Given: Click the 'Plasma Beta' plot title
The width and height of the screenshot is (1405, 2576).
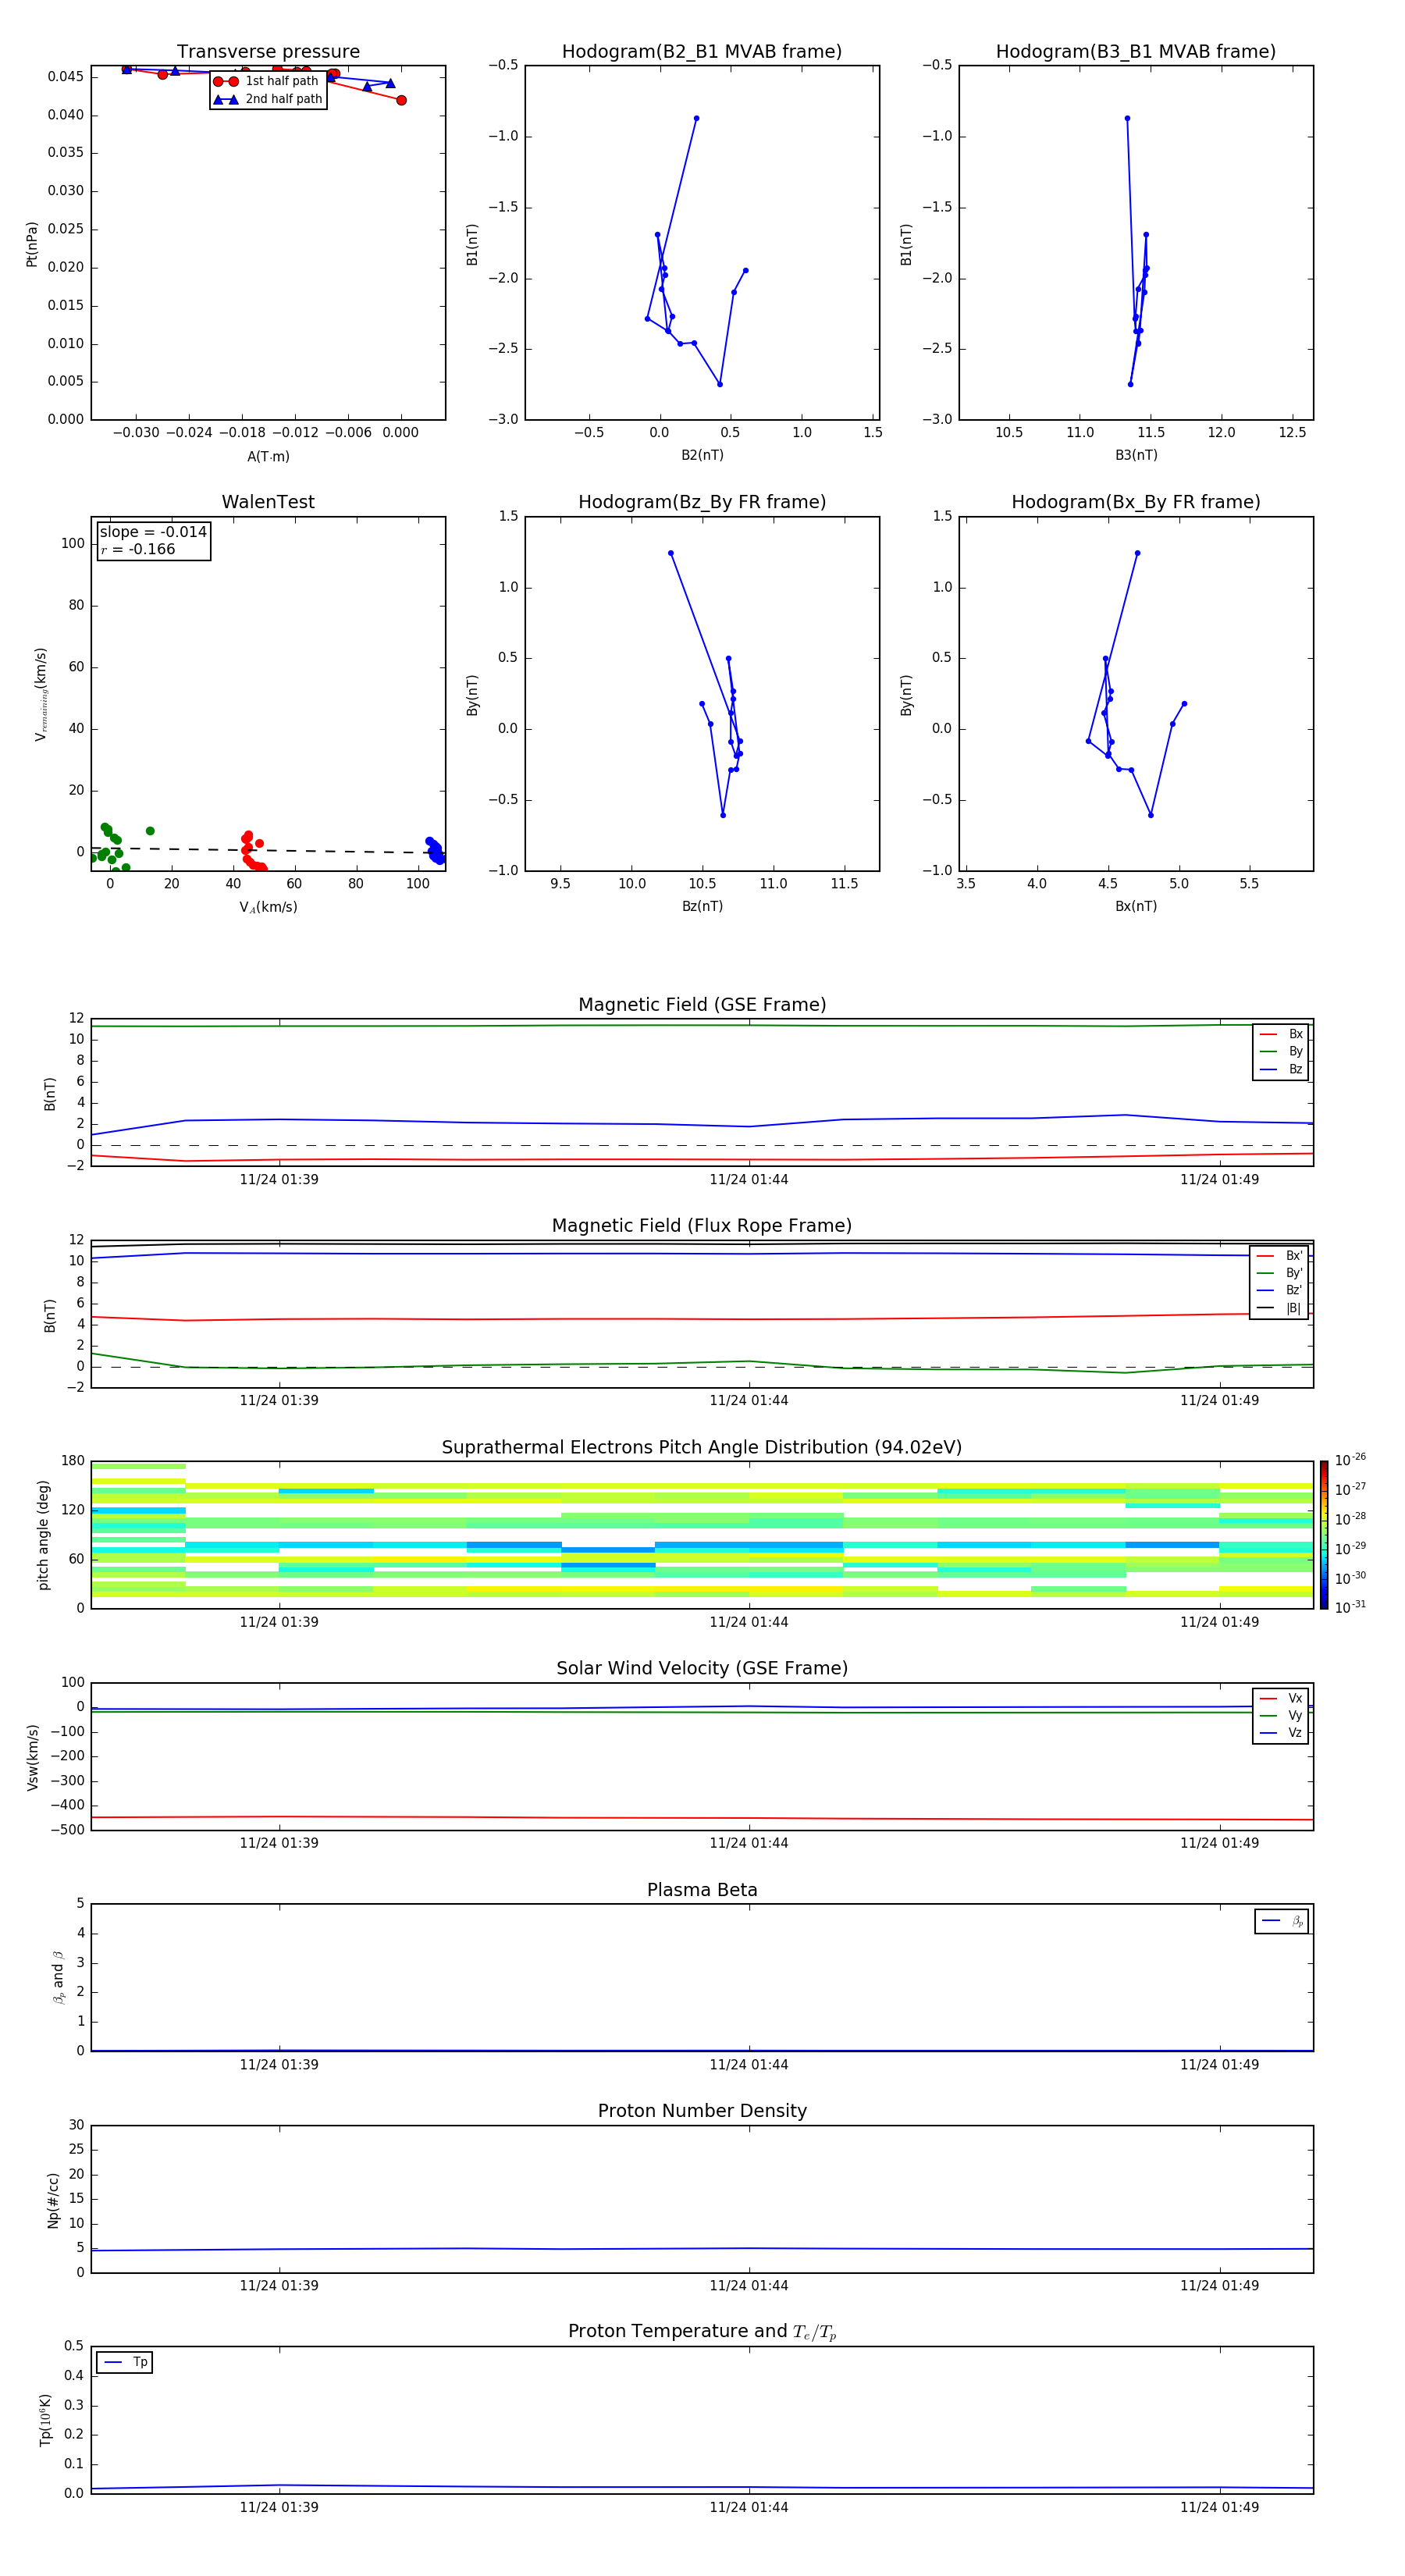Looking at the screenshot, I should 702,1891.
